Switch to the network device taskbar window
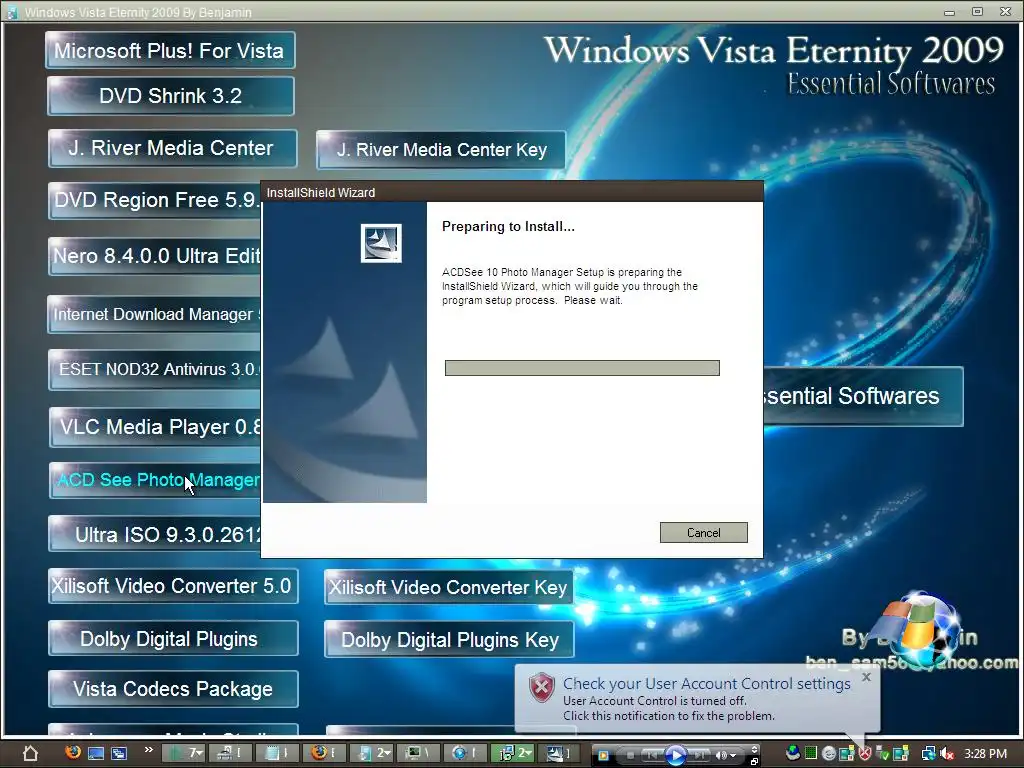The width and height of the screenshot is (1024, 768). (x=230, y=753)
